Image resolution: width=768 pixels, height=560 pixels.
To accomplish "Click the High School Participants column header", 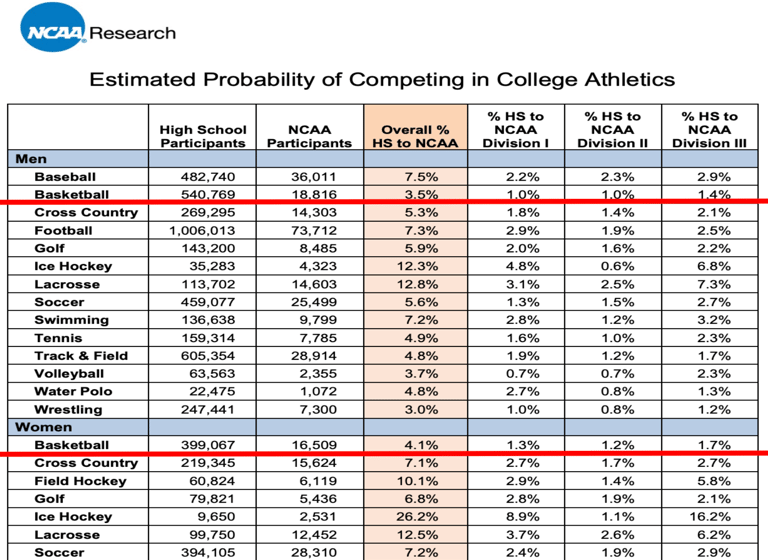I will pos(202,137).
